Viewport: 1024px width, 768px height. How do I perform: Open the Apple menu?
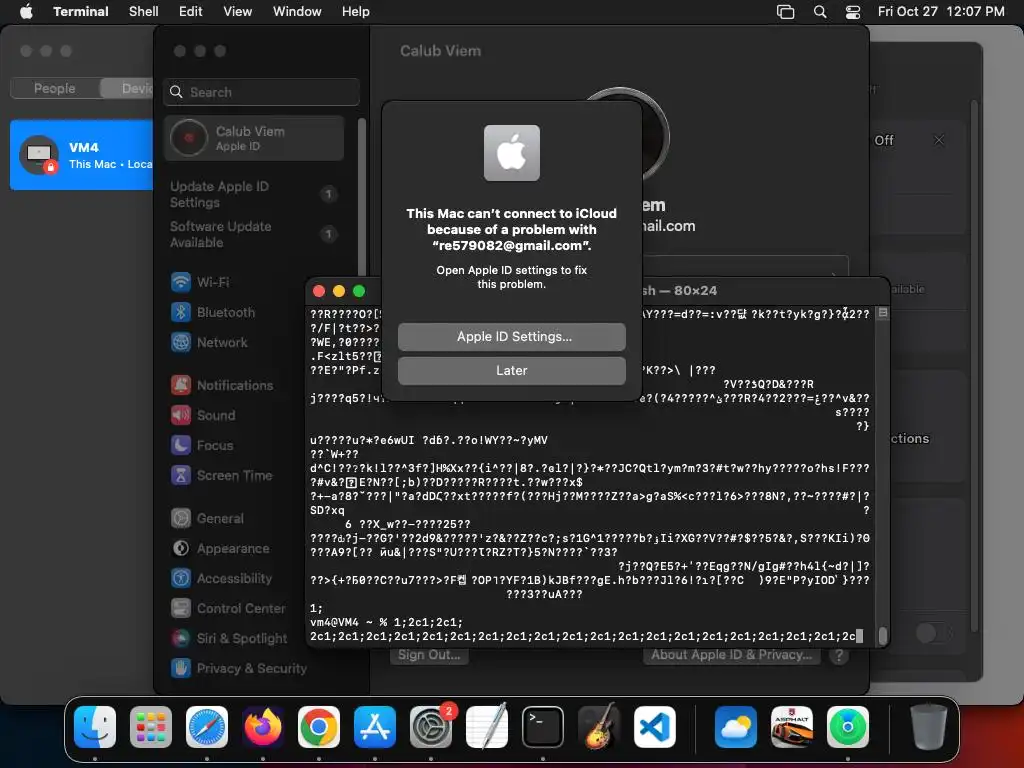point(26,11)
